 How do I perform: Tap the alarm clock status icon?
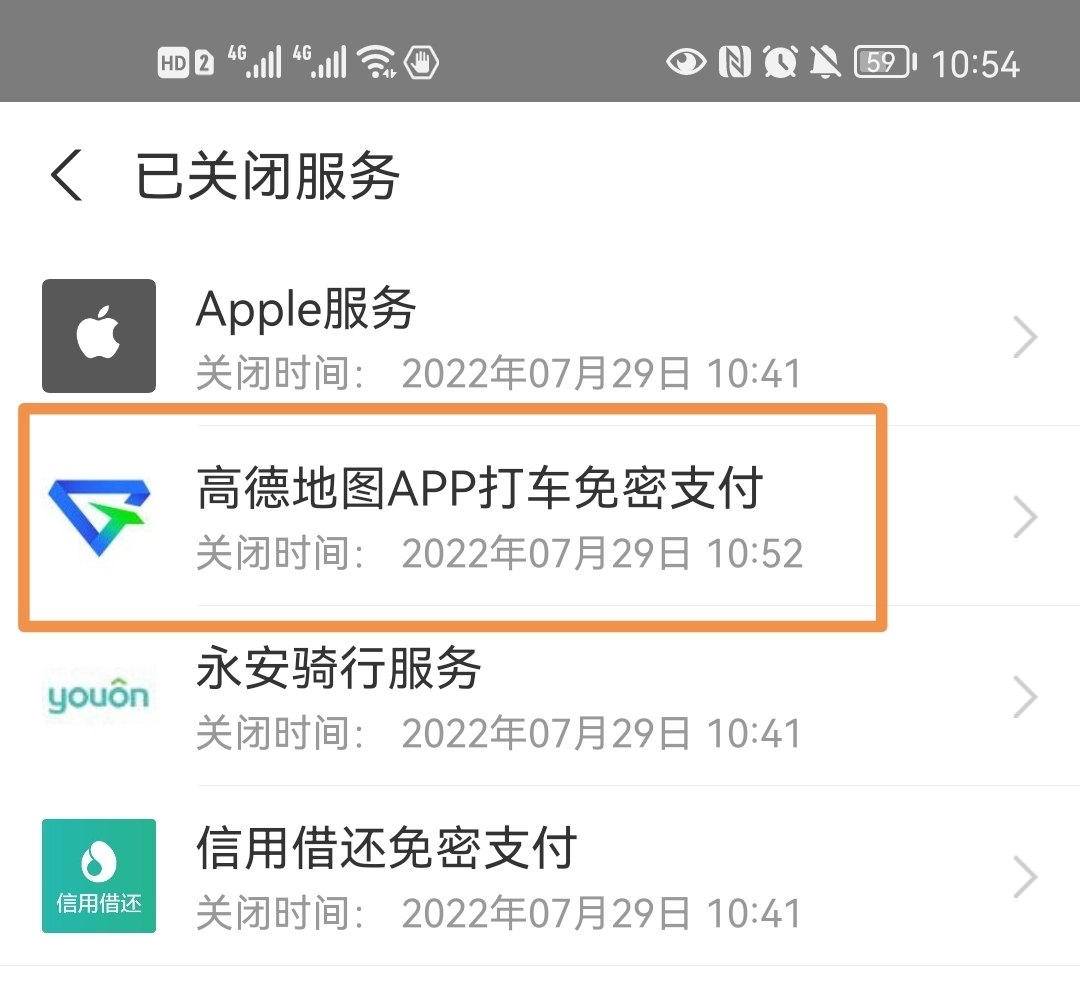(780, 63)
